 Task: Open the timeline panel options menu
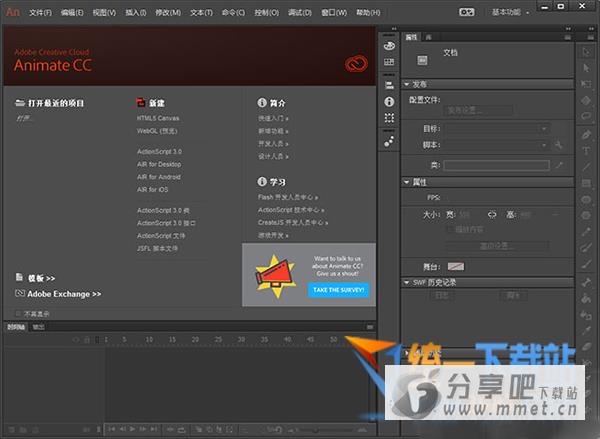[x=370, y=327]
